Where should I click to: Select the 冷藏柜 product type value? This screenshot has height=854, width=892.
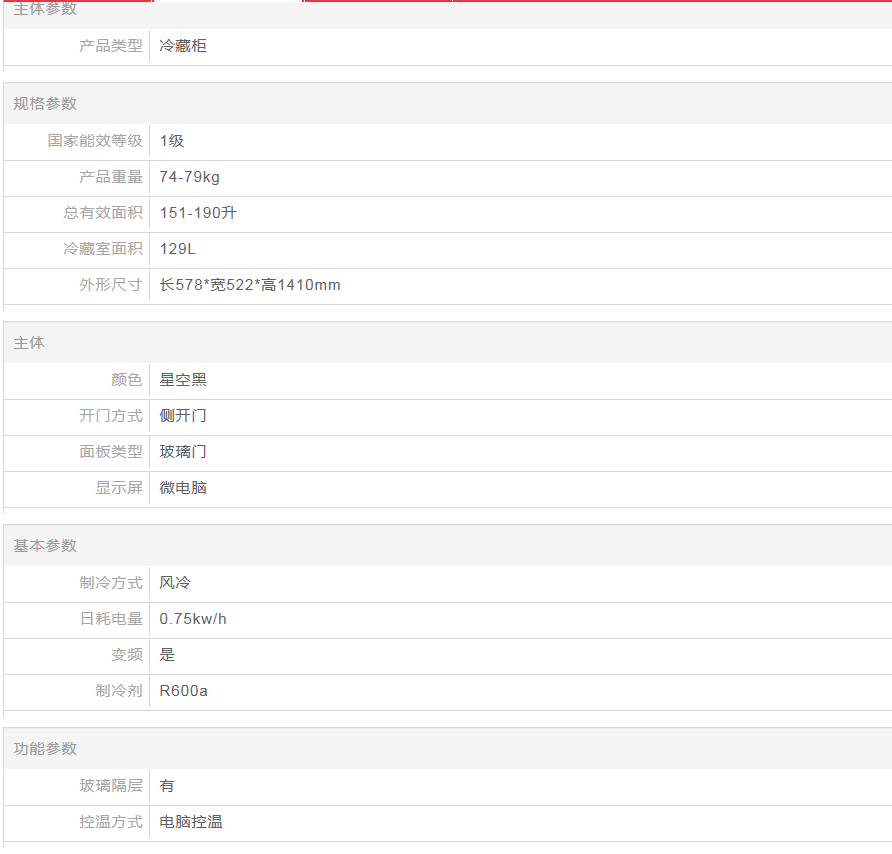(183, 46)
